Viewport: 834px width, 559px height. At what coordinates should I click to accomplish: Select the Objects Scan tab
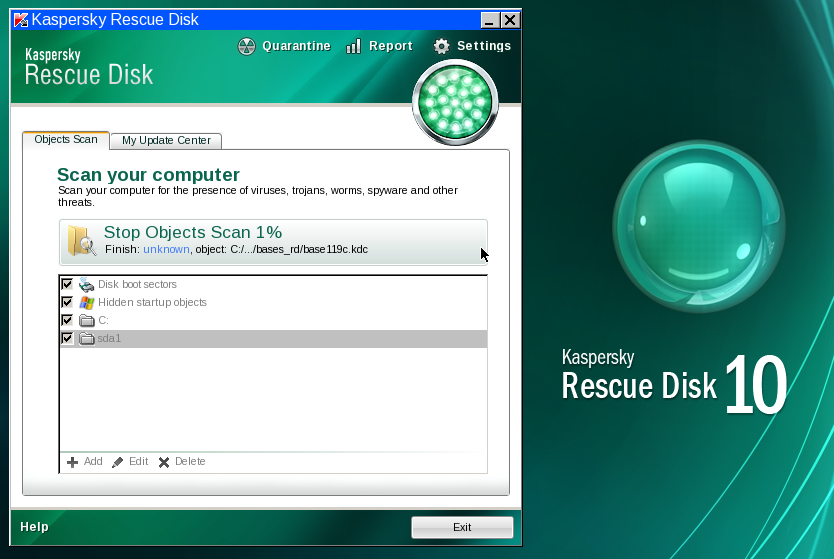[66, 140]
